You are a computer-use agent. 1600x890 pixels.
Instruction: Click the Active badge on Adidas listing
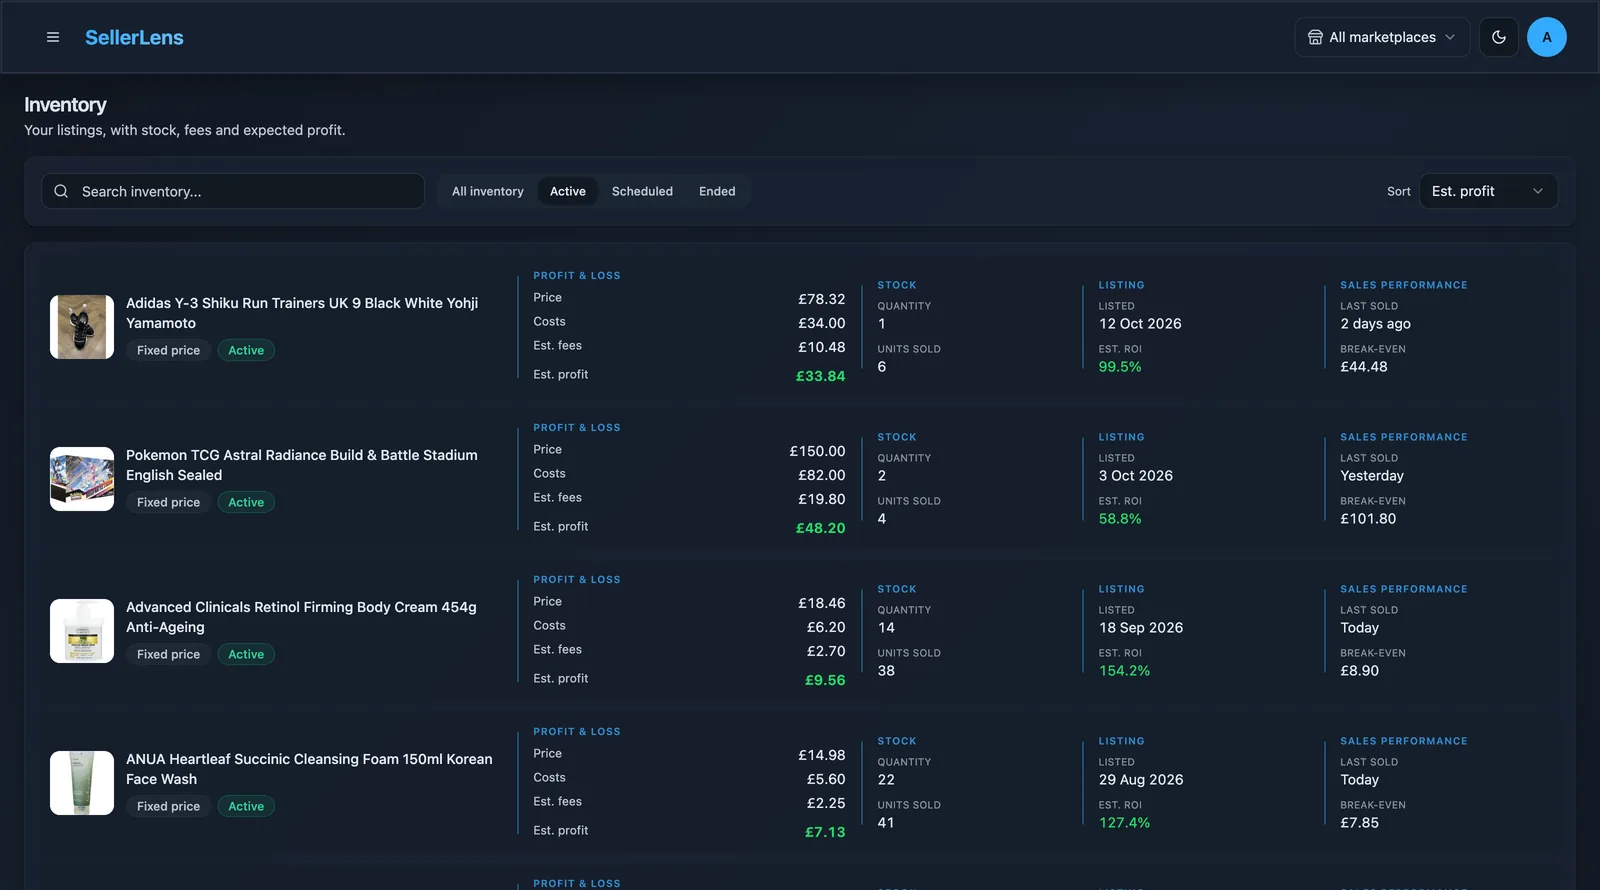(x=246, y=350)
